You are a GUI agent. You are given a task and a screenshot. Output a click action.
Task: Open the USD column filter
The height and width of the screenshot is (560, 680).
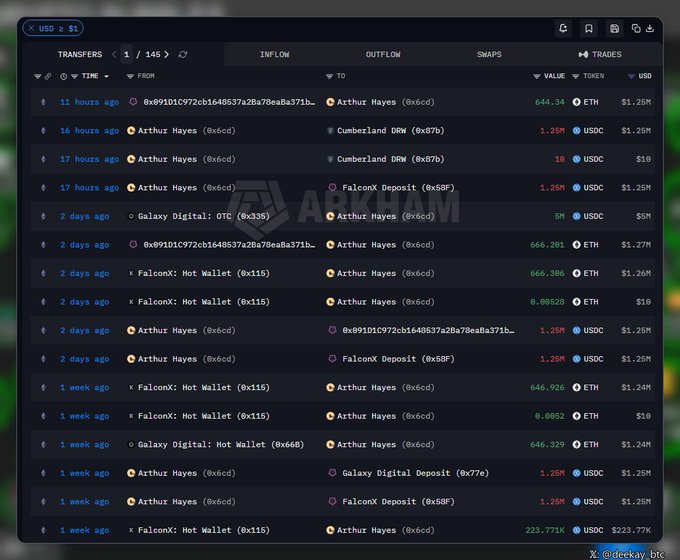(631, 76)
